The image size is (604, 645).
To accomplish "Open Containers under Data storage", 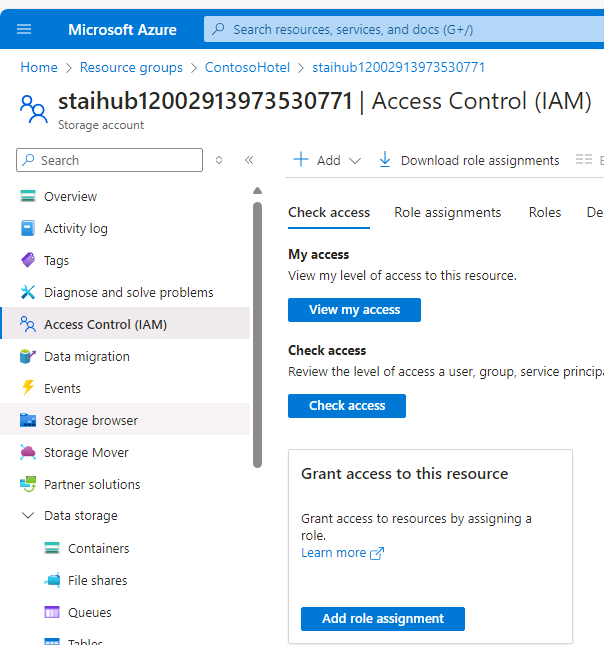I will tap(125, 548).
